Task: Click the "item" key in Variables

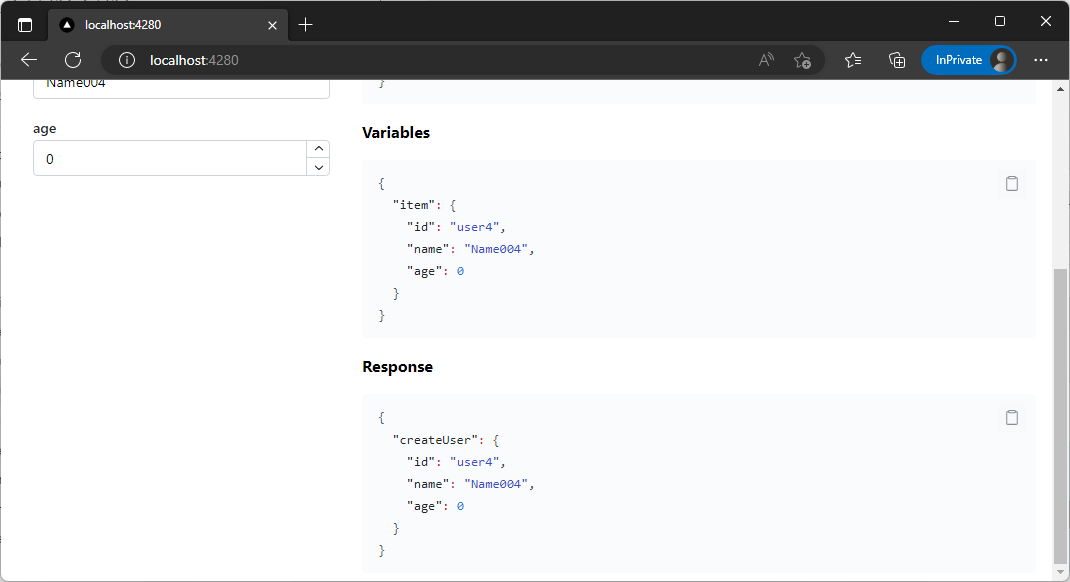Action: click(414, 205)
